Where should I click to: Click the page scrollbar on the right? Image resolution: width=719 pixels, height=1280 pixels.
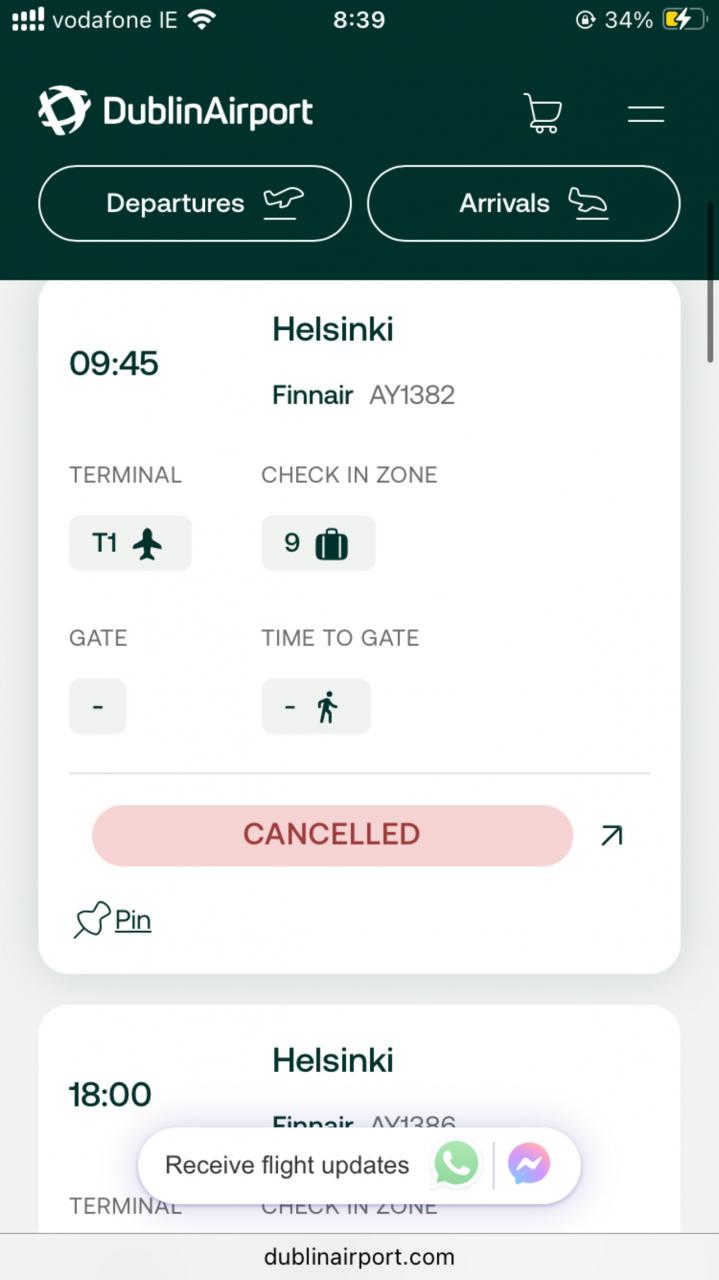click(711, 282)
